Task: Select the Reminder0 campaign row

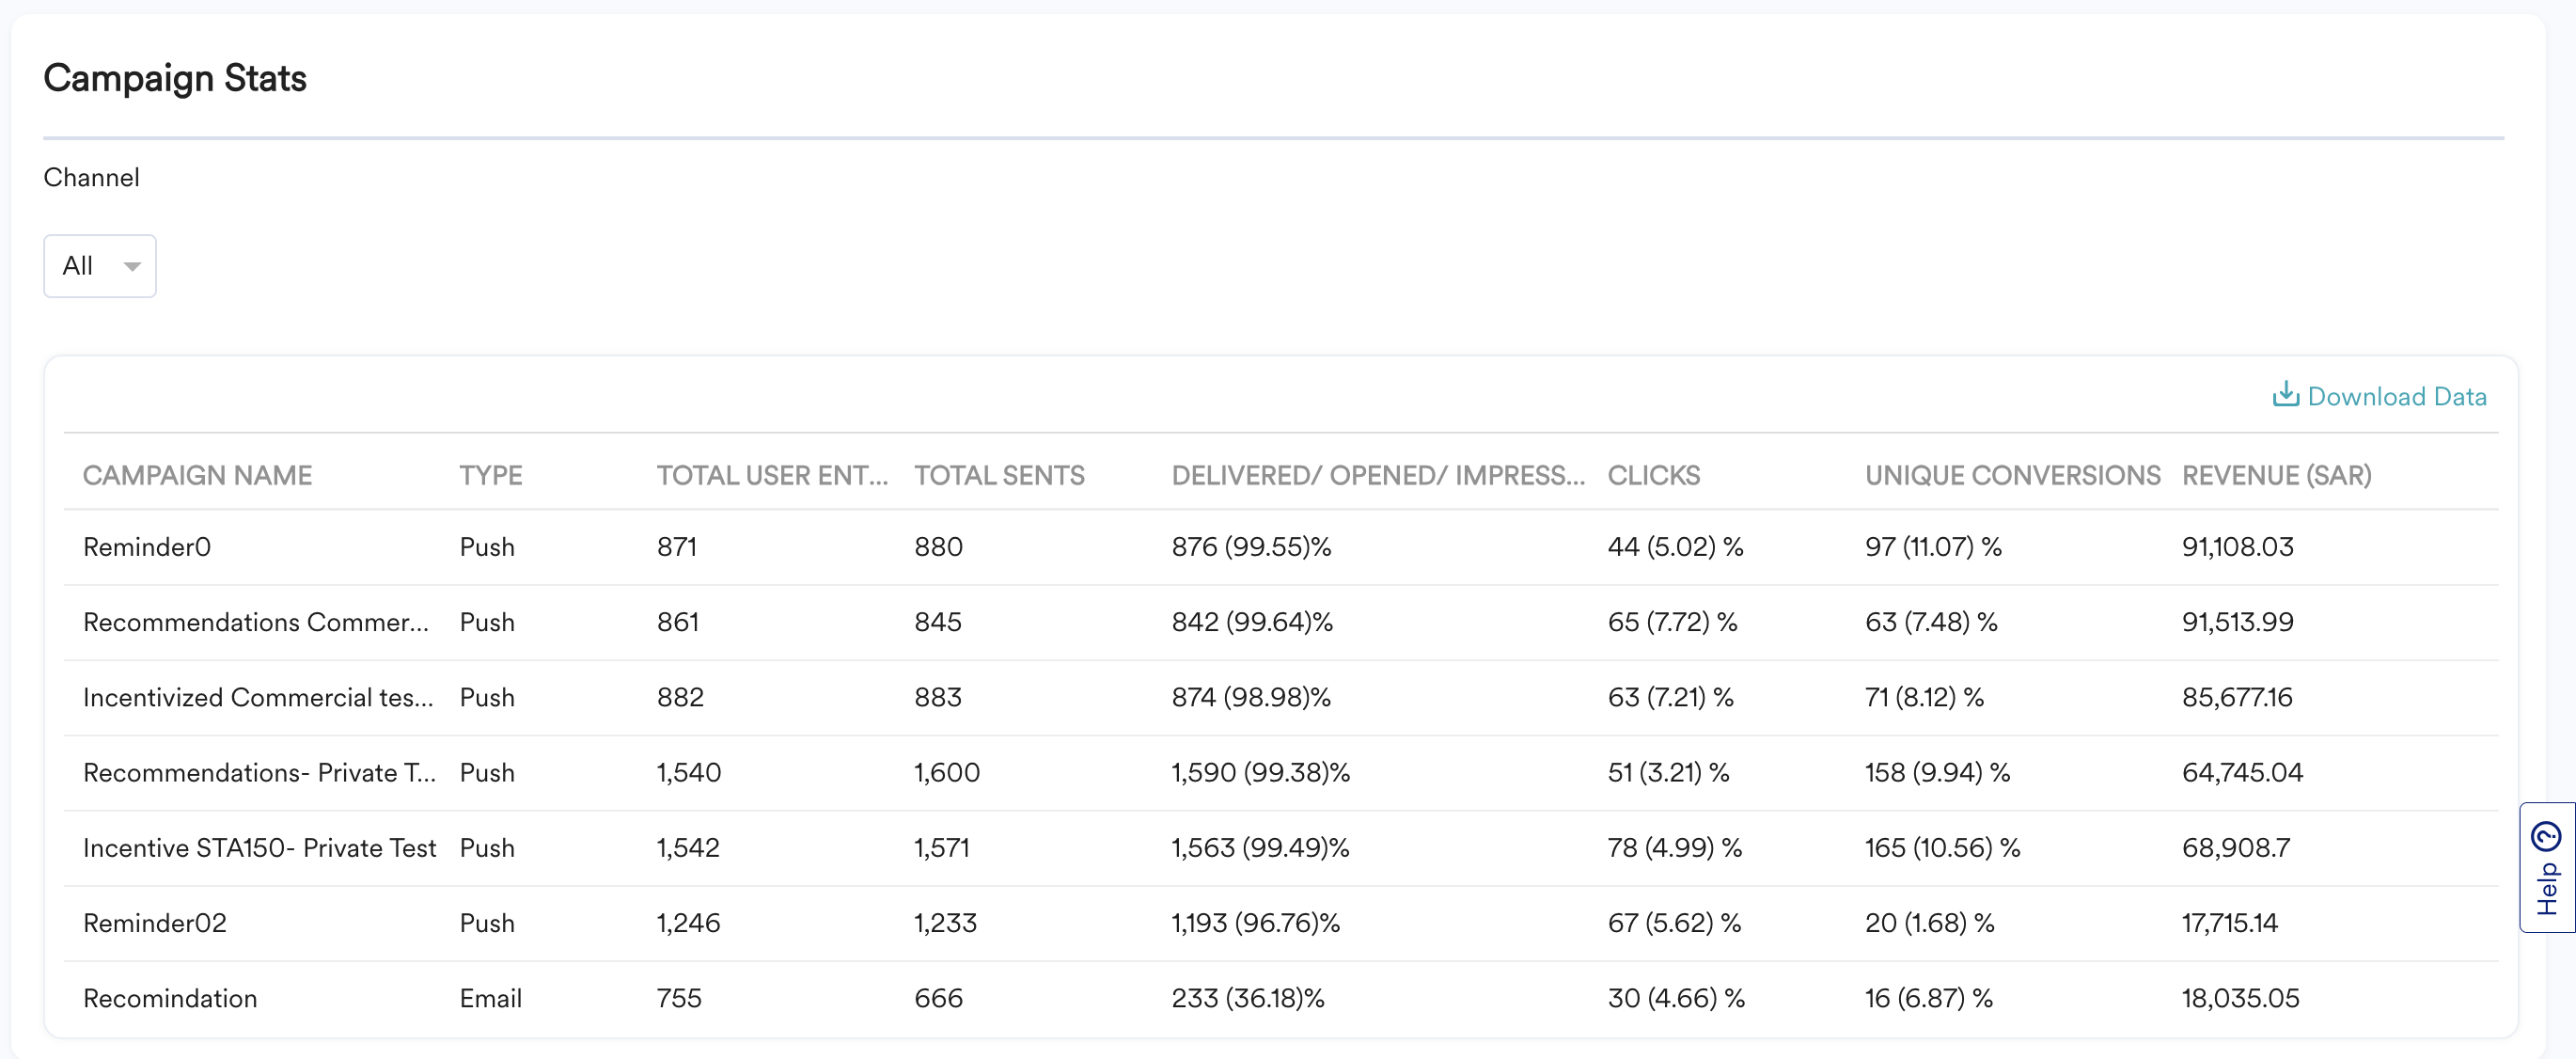Action: (x=147, y=547)
